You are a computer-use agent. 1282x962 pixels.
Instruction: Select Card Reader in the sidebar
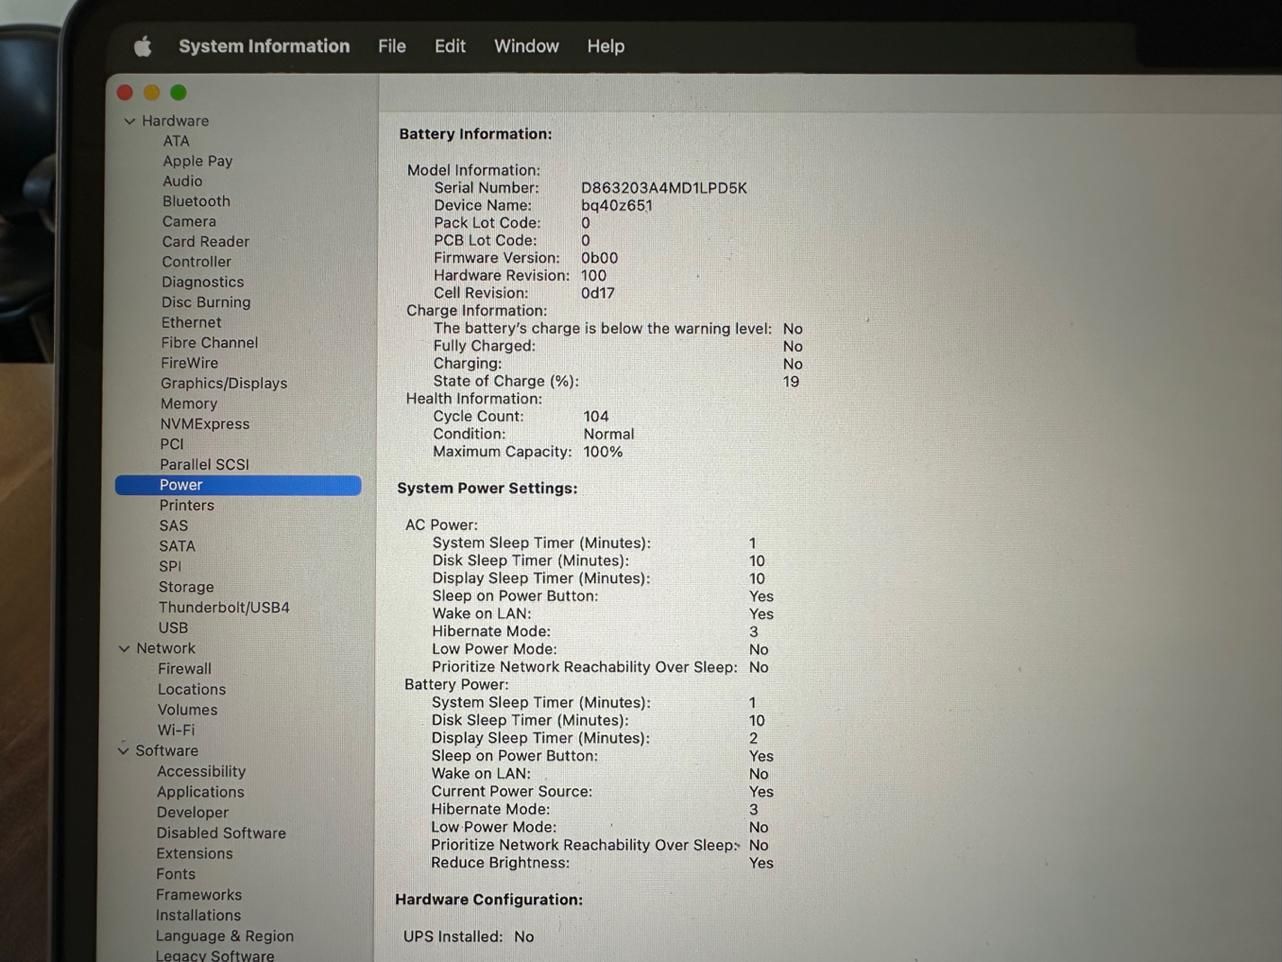(206, 241)
